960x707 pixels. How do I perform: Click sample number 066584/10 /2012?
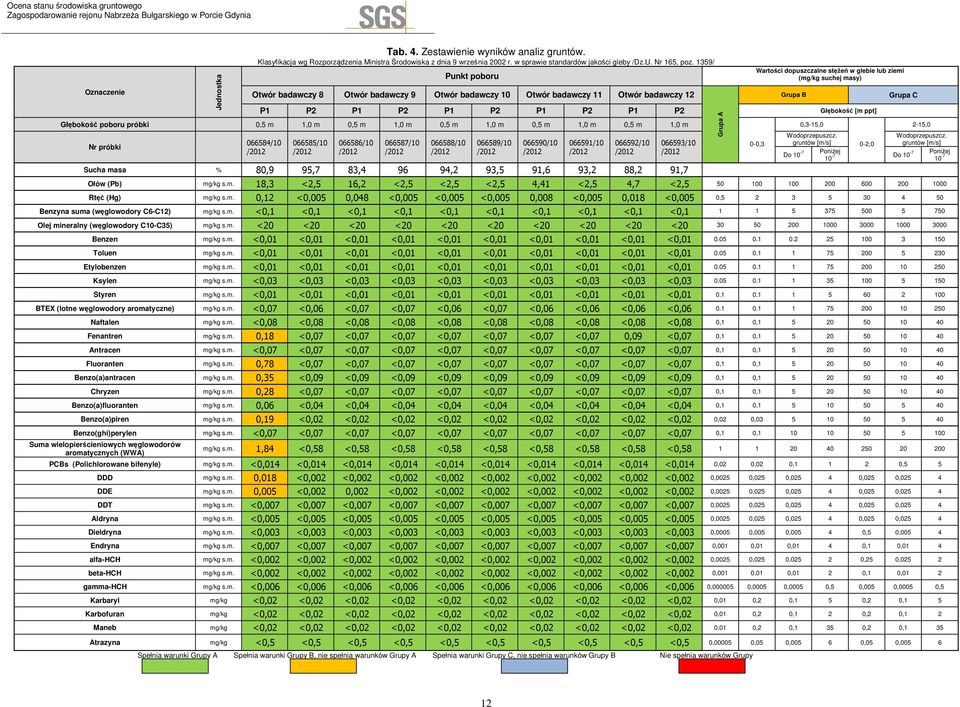[x=264, y=147]
